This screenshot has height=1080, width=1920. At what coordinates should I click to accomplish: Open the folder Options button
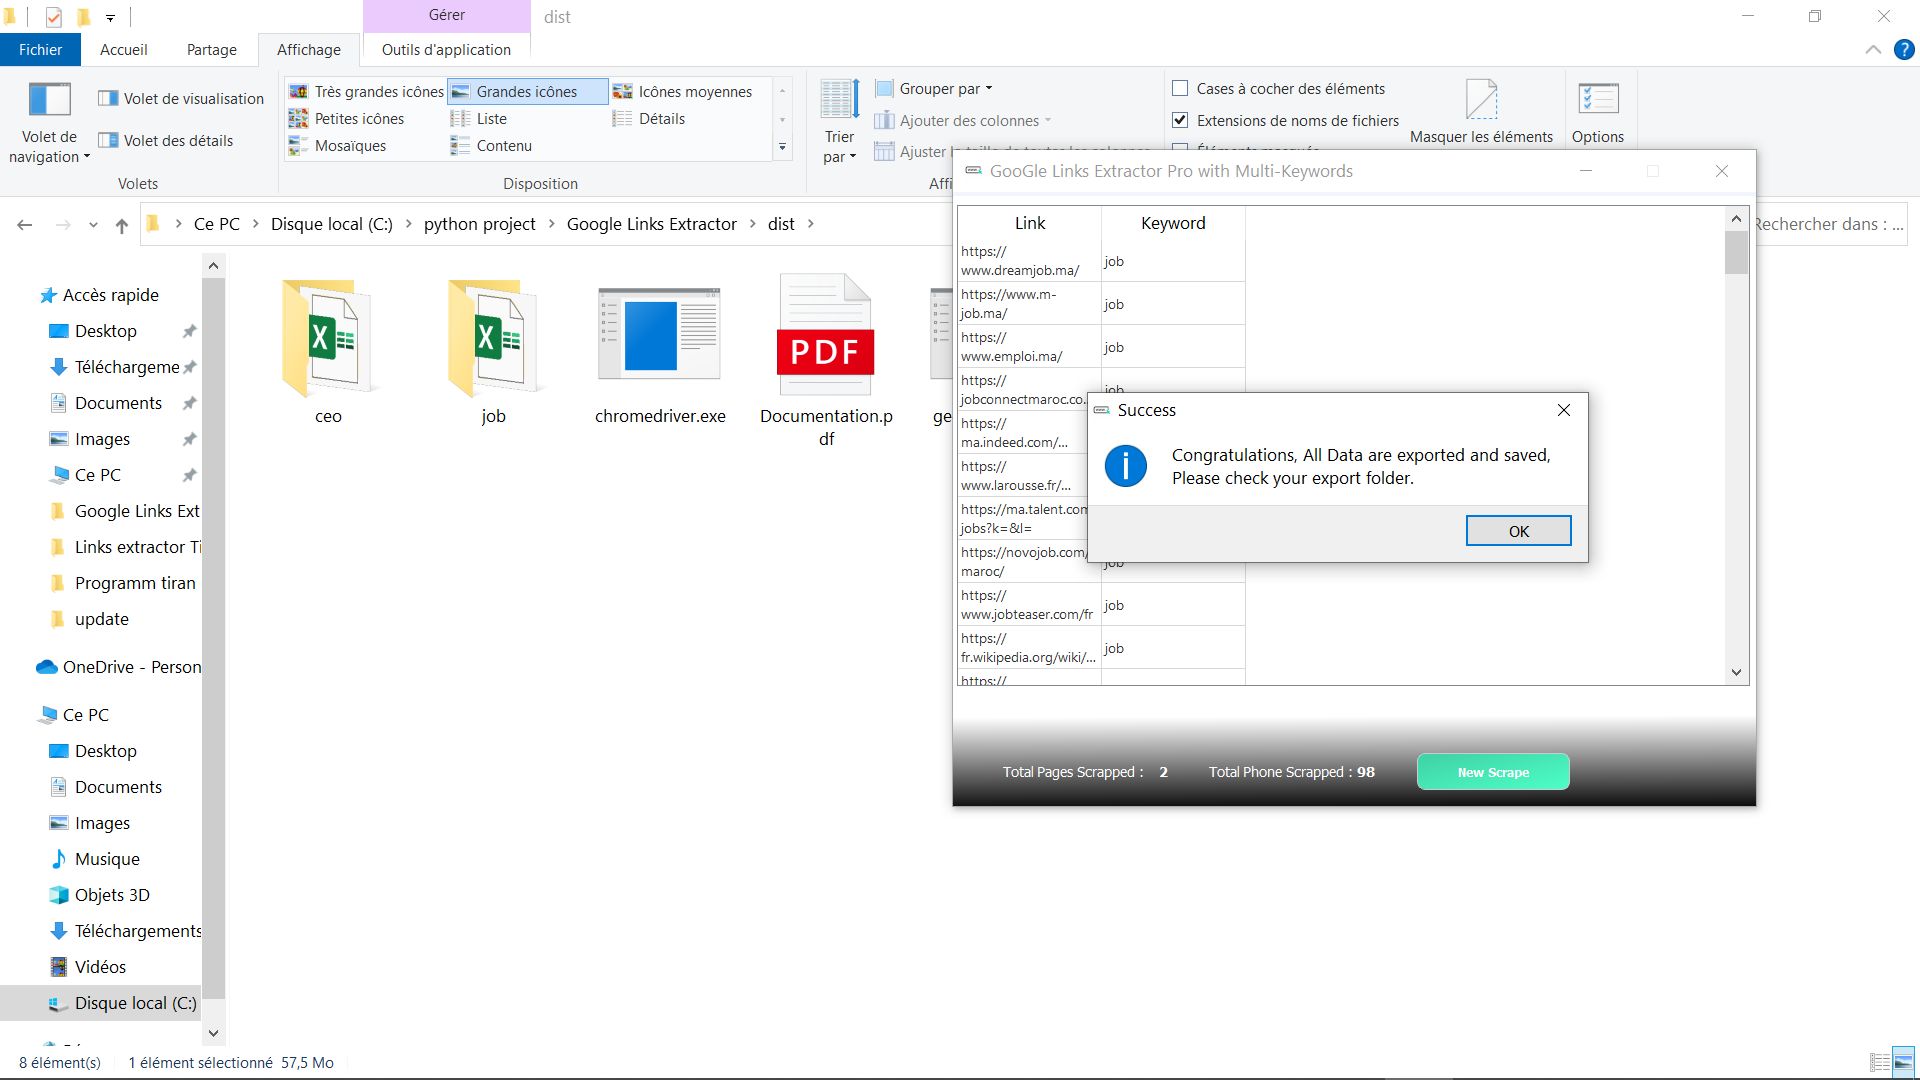coord(1598,110)
